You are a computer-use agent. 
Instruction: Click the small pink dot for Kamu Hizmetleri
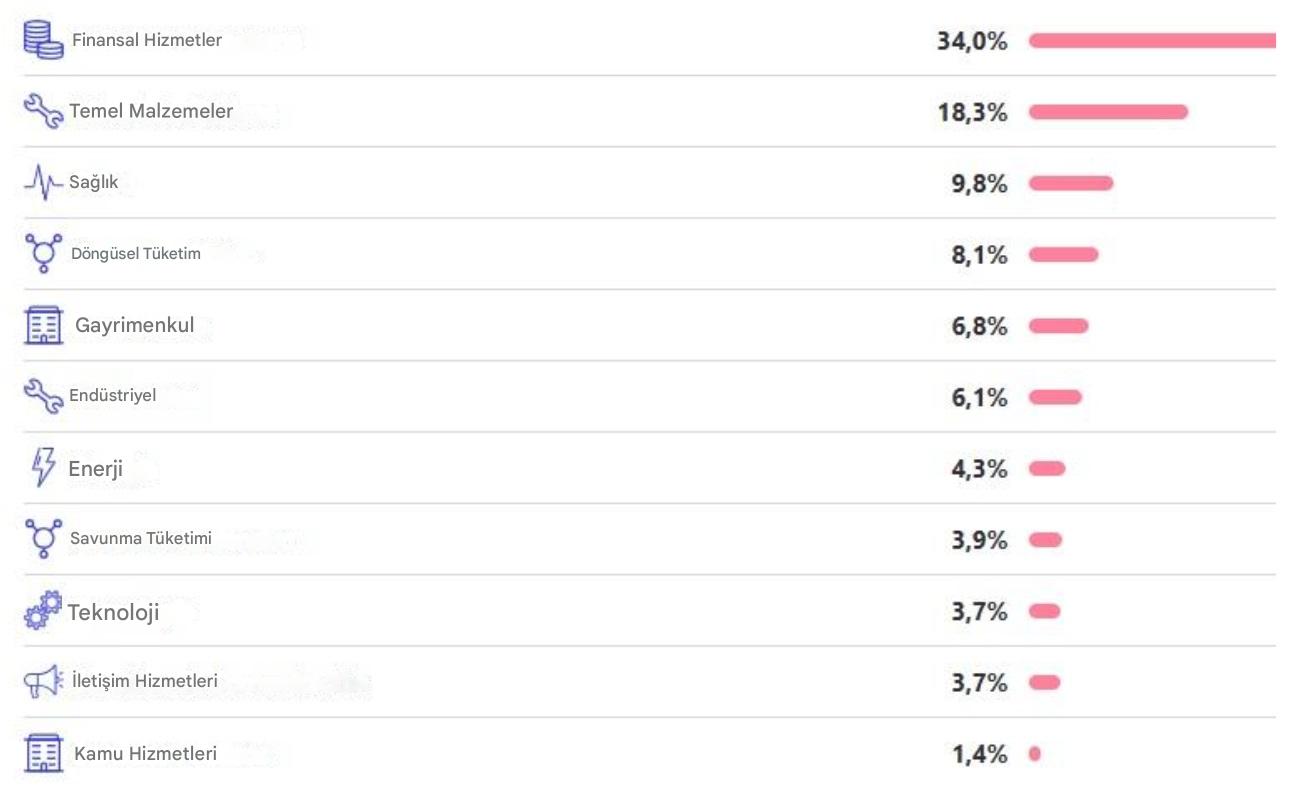point(1035,754)
